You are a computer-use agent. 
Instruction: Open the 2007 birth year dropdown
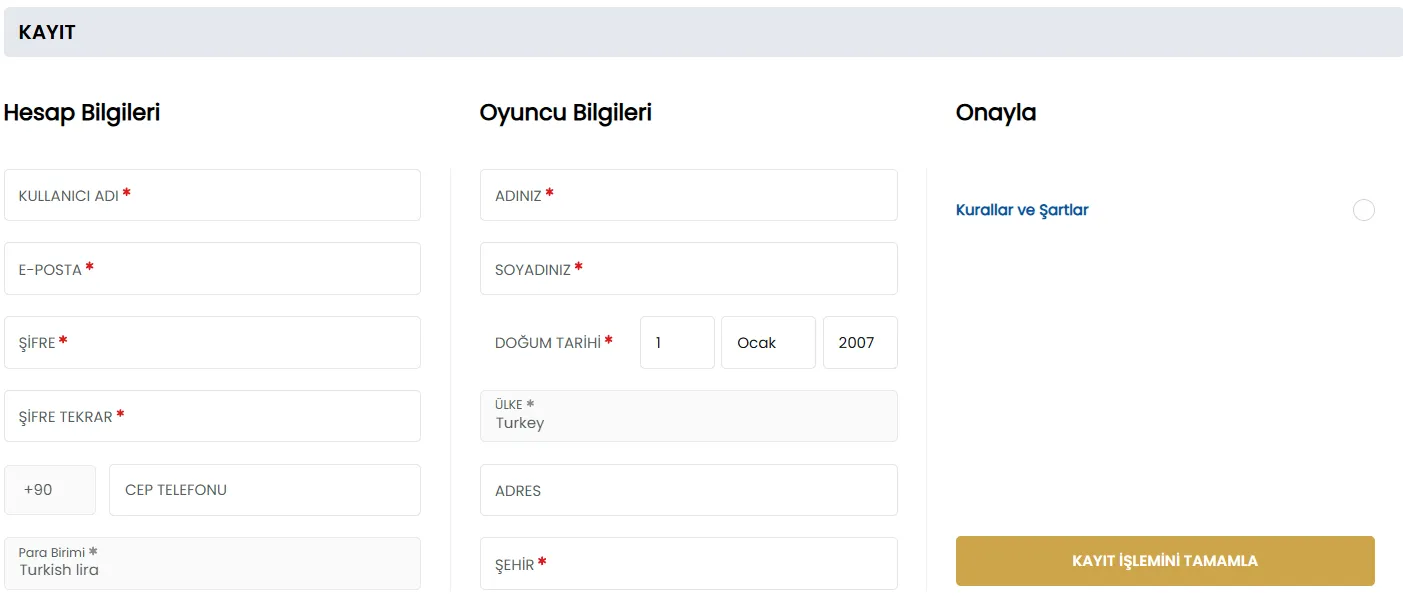click(x=860, y=342)
